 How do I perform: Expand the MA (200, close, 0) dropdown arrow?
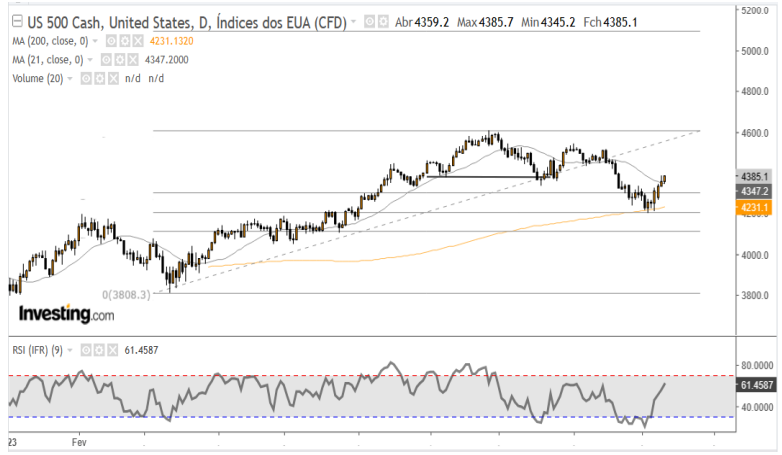pos(95,41)
